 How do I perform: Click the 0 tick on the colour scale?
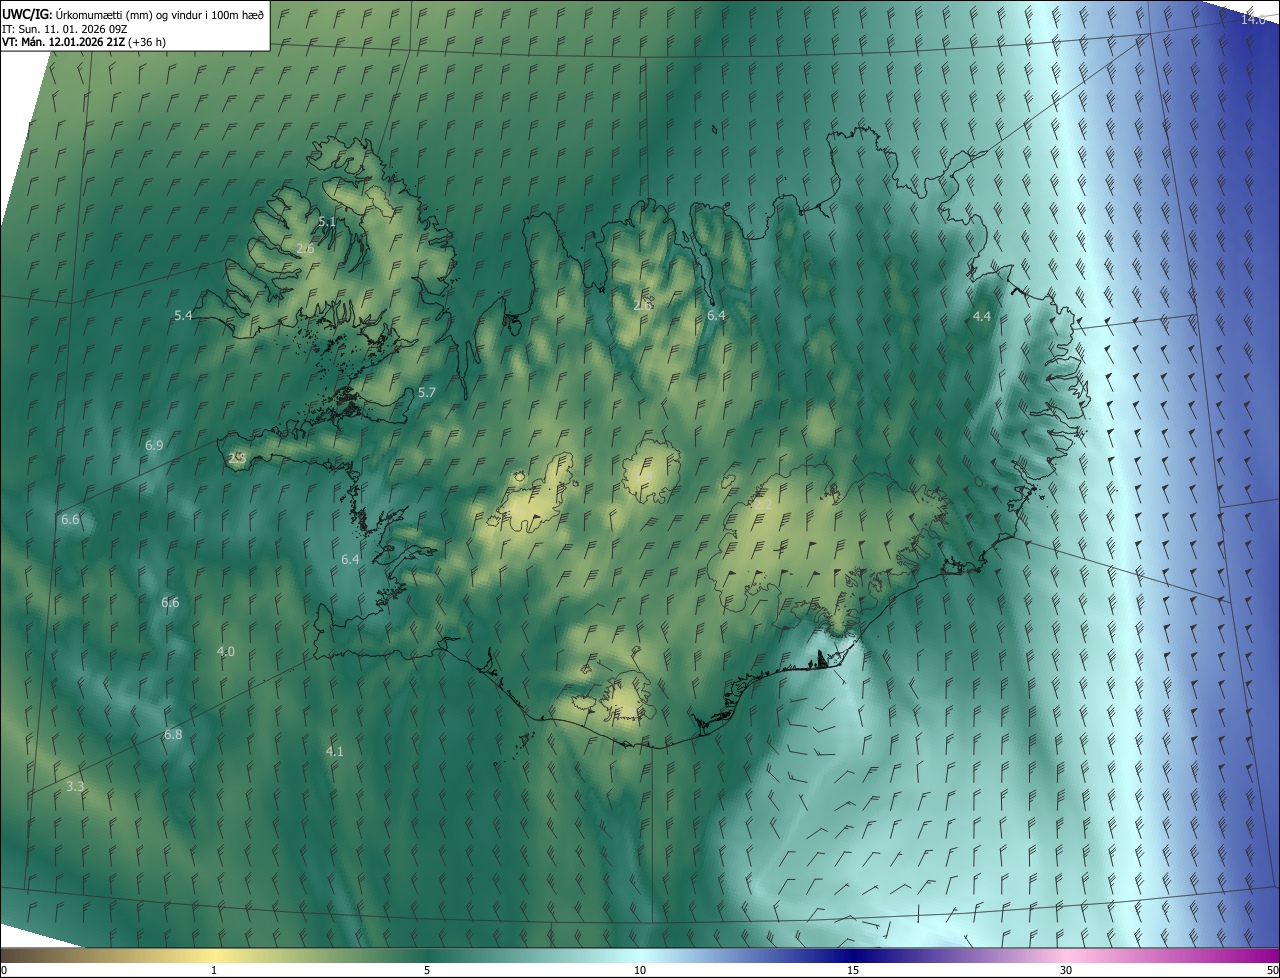click(x=4, y=970)
